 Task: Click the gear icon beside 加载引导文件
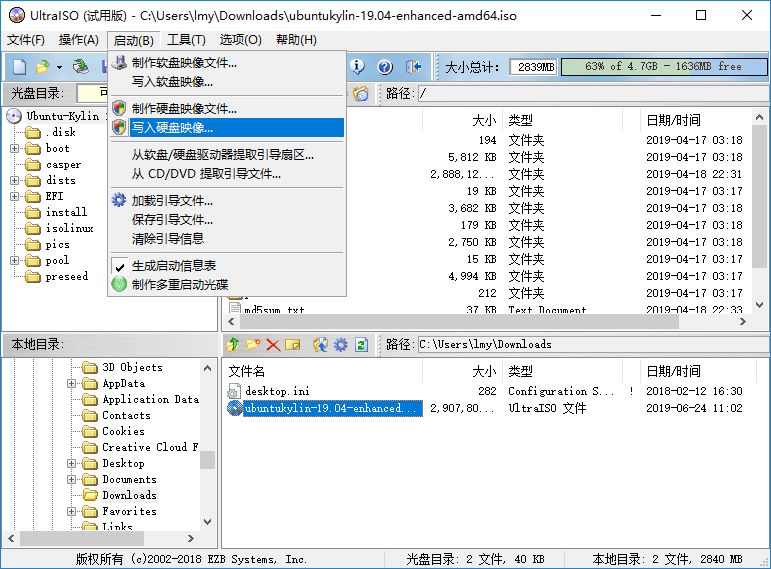pos(119,200)
